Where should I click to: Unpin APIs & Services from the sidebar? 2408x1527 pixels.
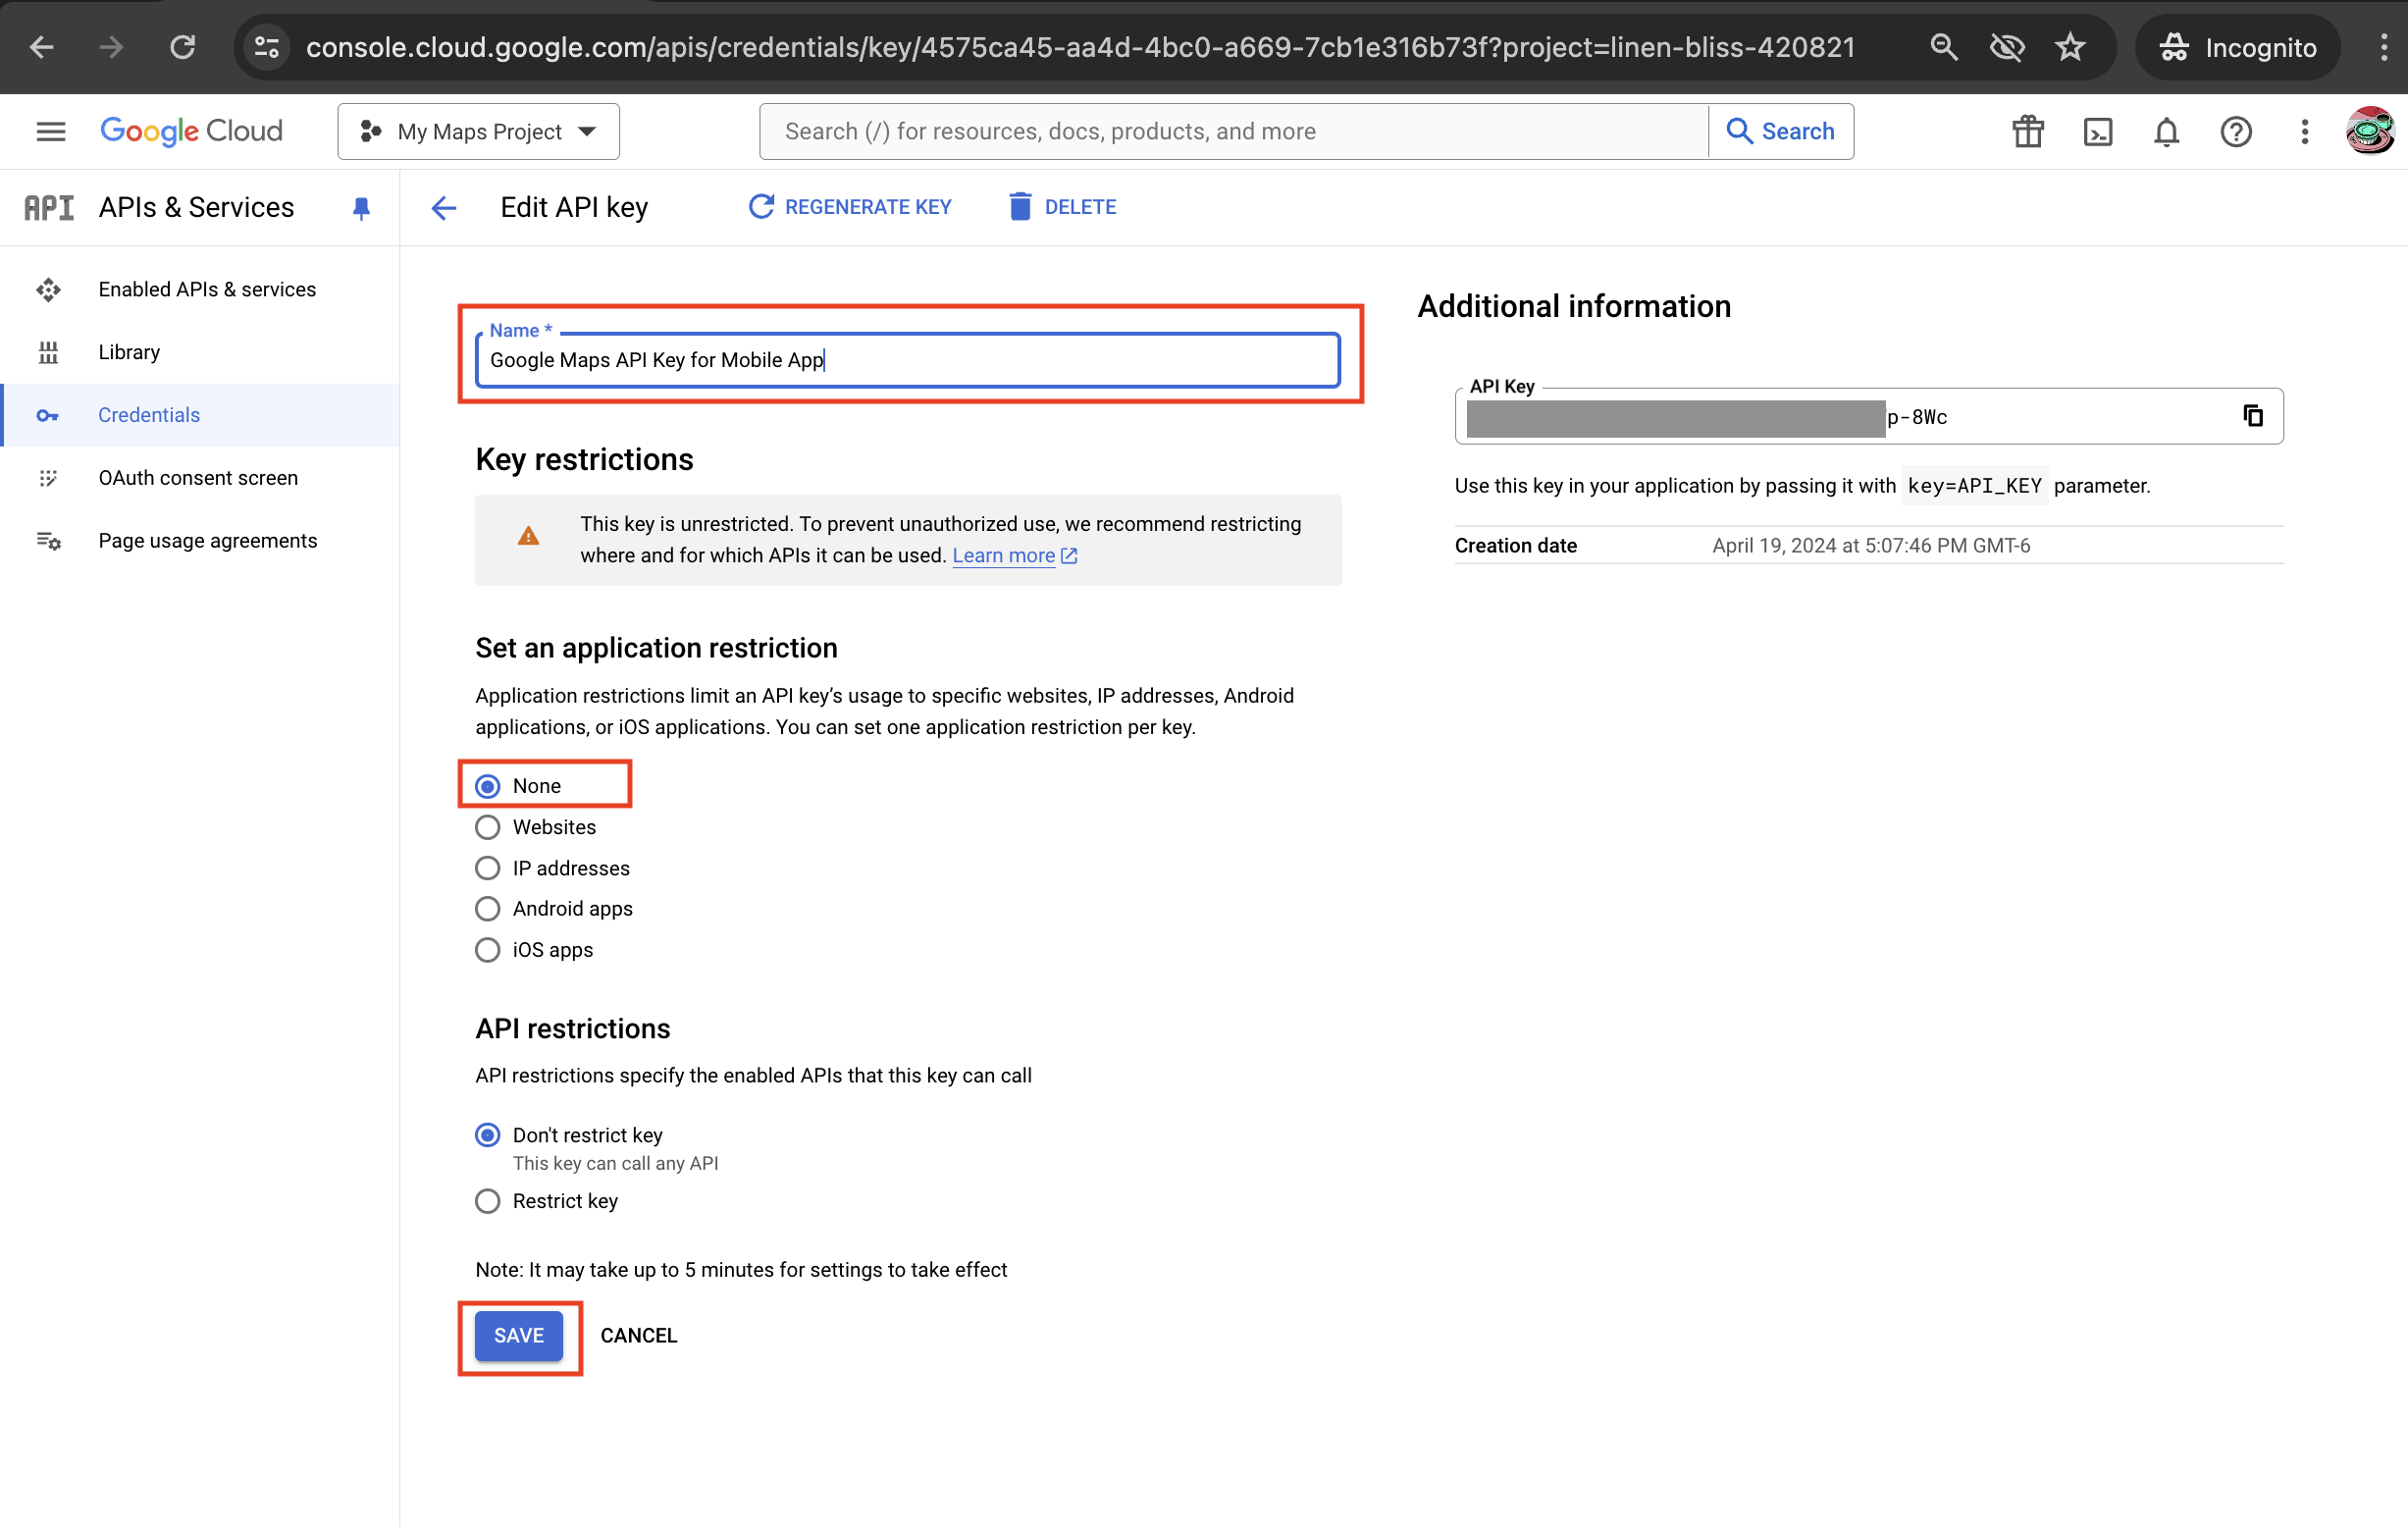pyautogui.click(x=361, y=207)
